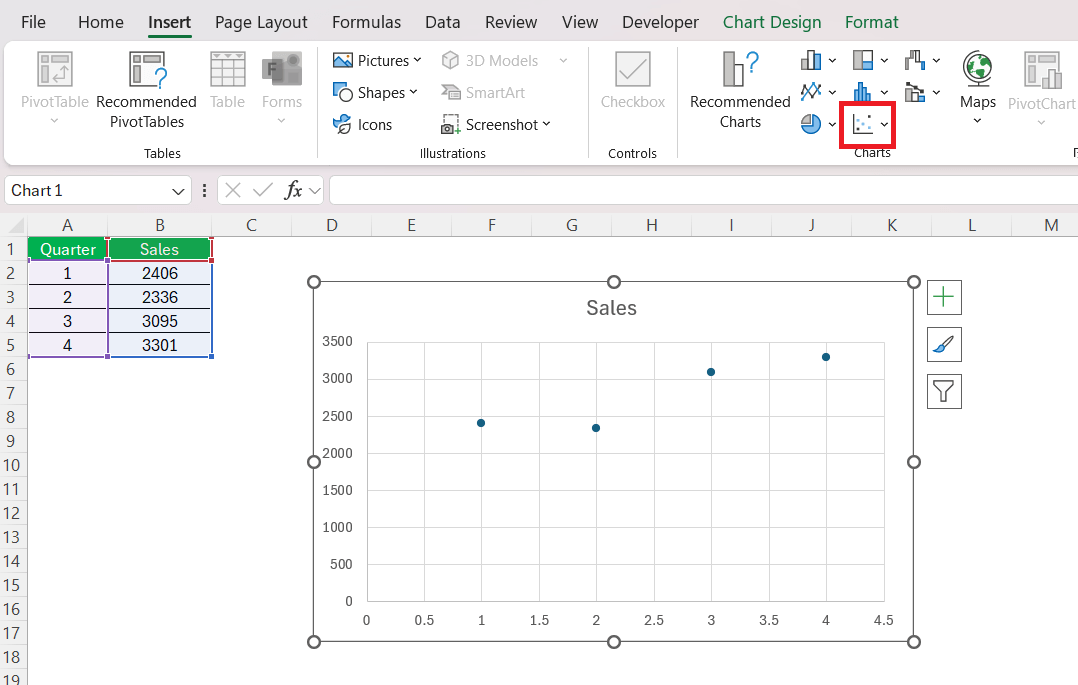
Task: Click the Select All corner button
Action: coord(14,225)
